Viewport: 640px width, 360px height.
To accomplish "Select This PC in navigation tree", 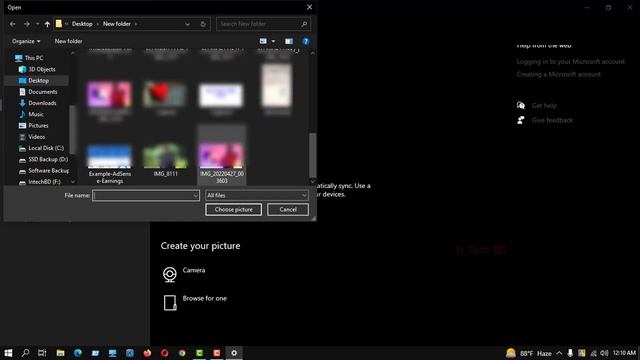I will point(29,58).
